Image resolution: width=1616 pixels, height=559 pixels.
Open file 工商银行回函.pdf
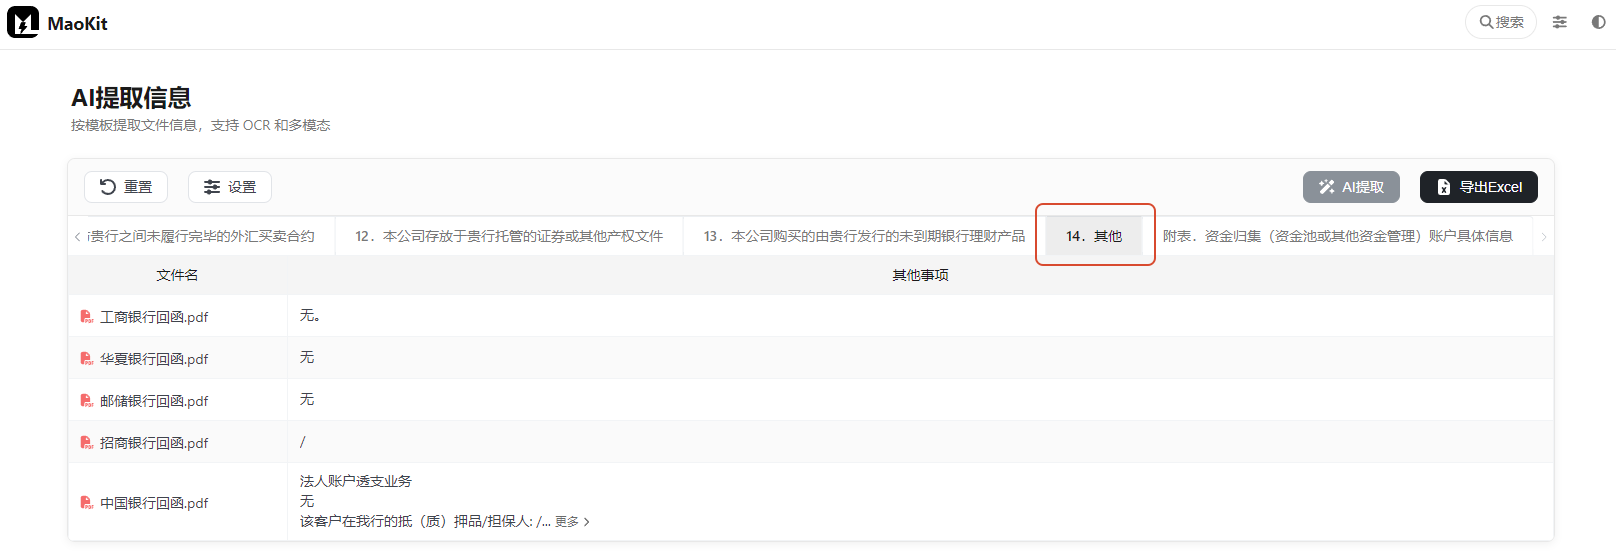tap(154, 317)
